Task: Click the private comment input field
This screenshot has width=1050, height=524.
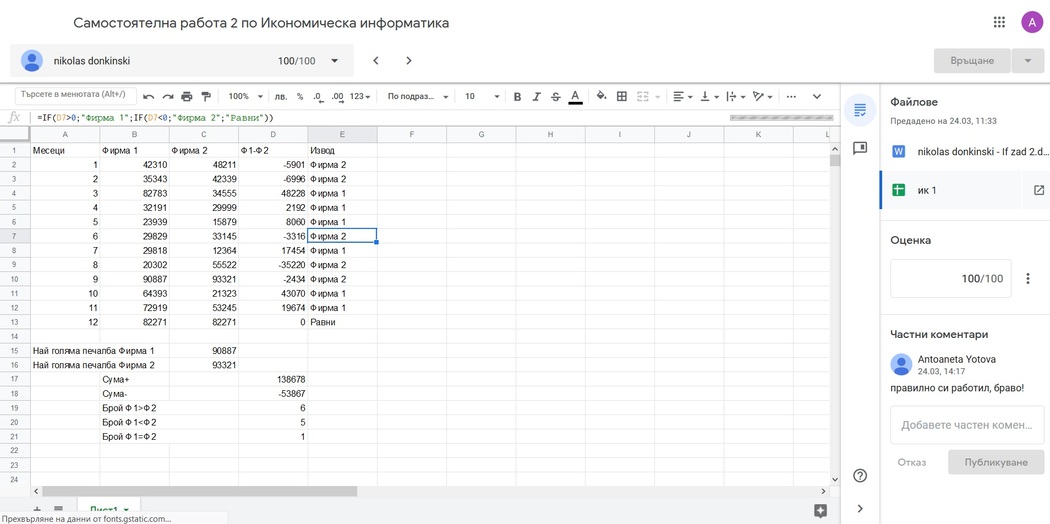Action: (x=966, y=425)
